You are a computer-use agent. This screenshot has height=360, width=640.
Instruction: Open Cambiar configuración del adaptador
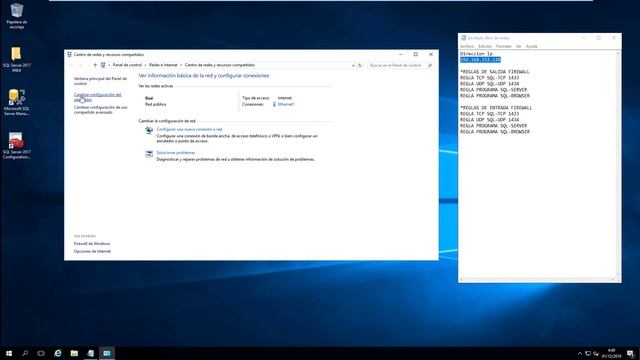pos(97,97)
